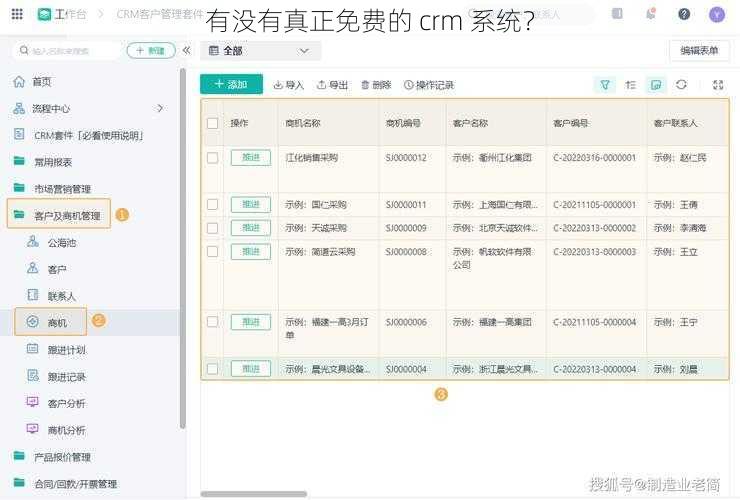Expand 流程中心 with its chevron
740x500 pixels.
coord(160,108)
